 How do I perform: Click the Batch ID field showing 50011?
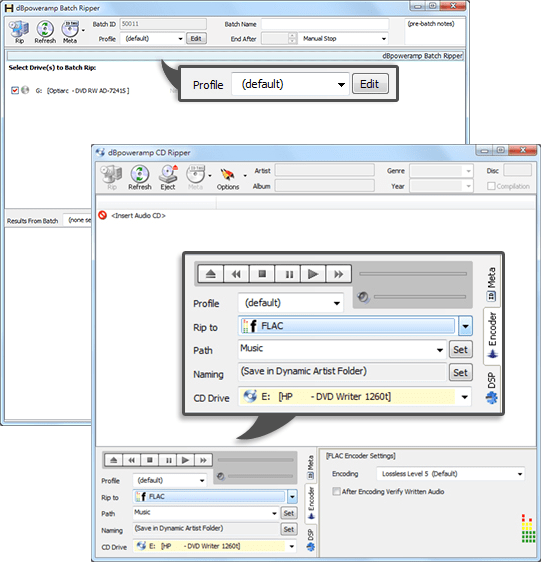163,24
